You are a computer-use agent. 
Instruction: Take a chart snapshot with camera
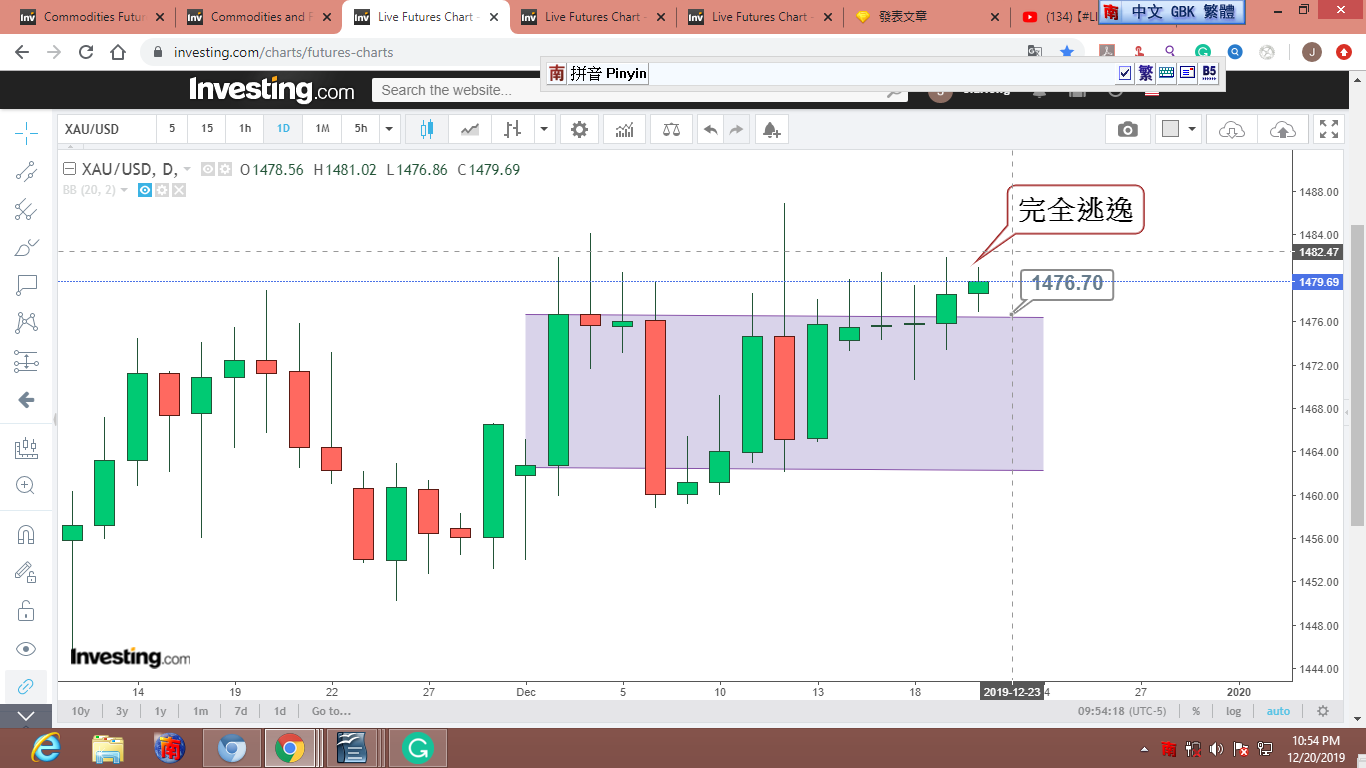coord(1127,129)
